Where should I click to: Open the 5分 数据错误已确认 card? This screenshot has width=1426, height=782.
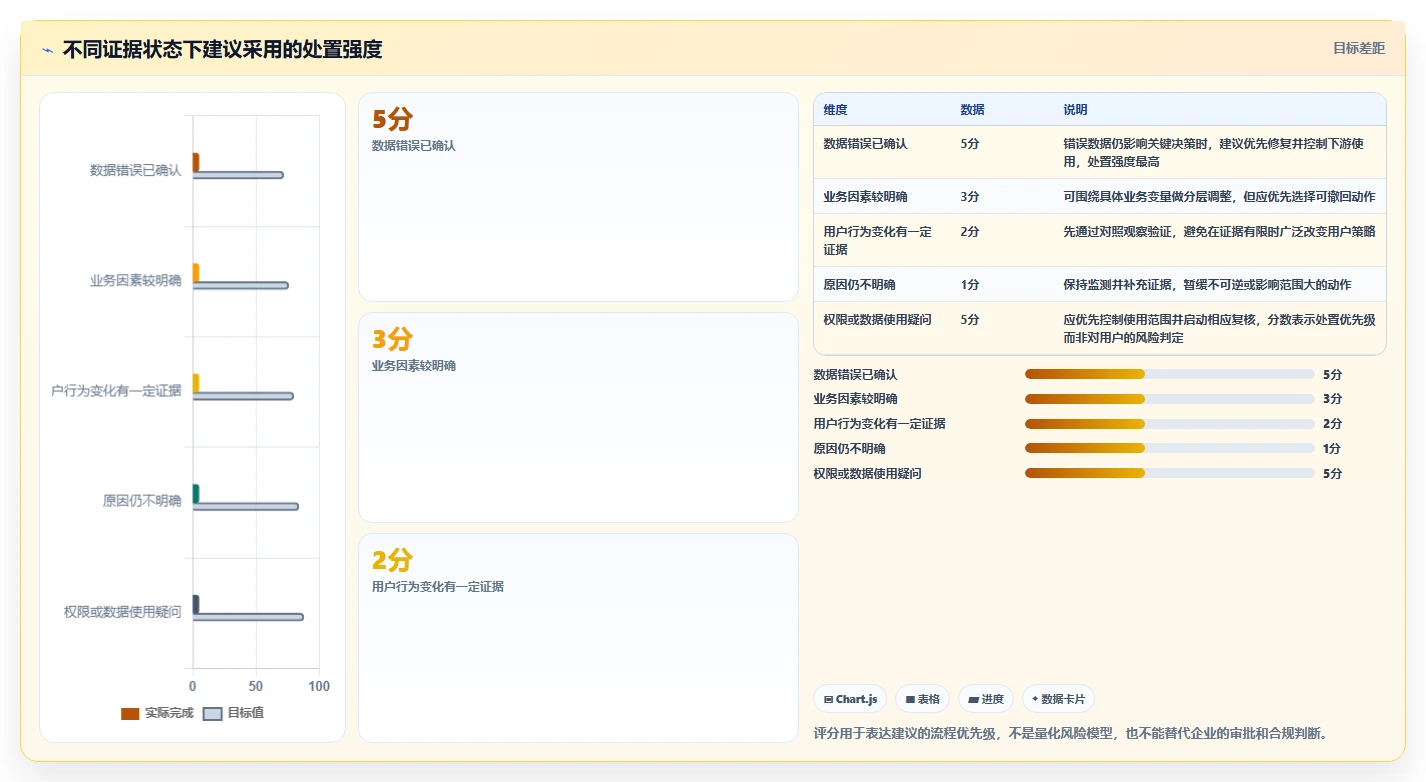pyautogui.click(x=578, y=197)
